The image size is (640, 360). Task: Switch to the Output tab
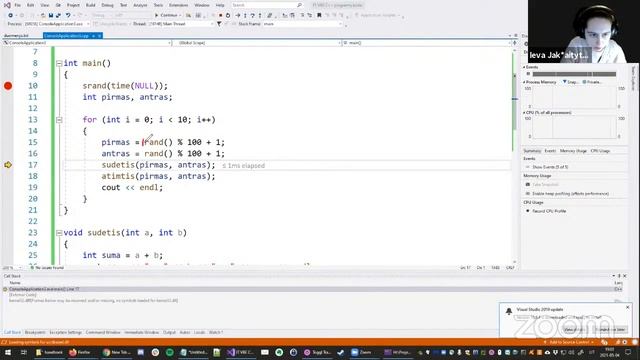[x=169, y=333]
